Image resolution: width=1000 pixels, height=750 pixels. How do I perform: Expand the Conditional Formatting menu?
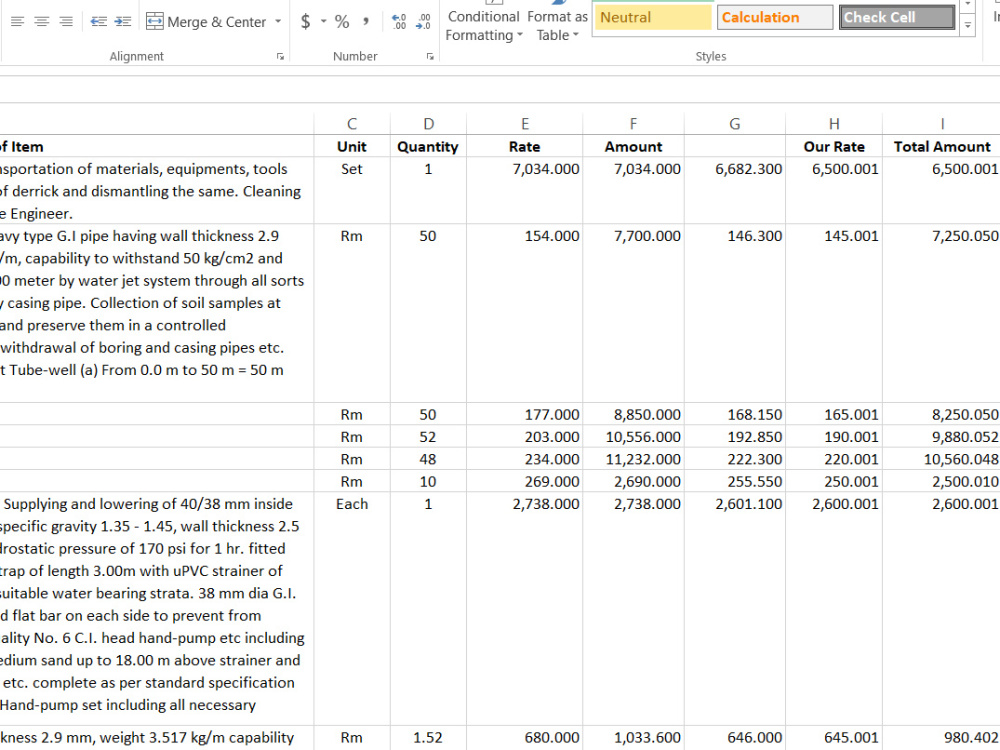coord(484,26)
